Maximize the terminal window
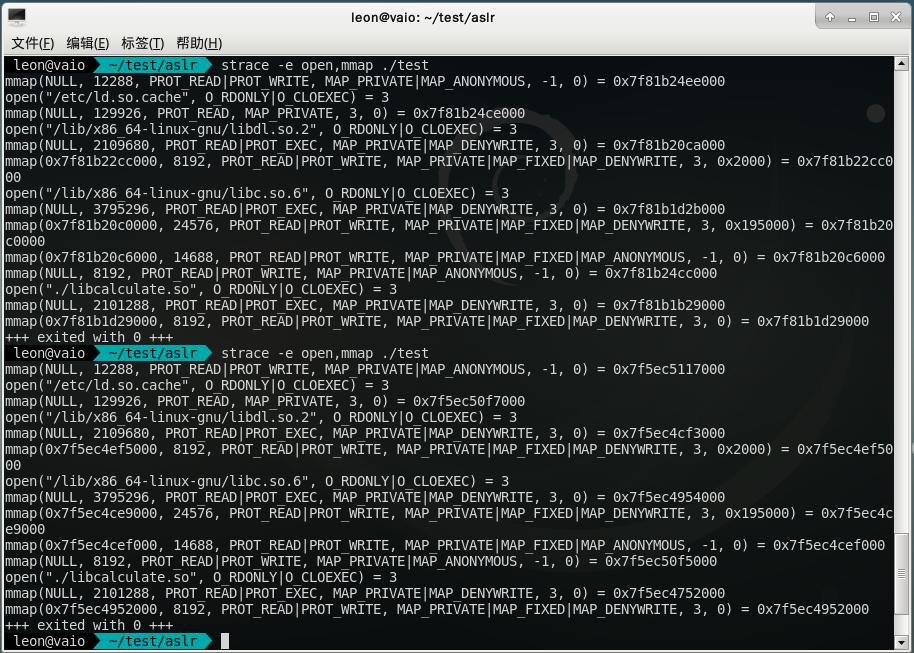The image size is (914, 653). coord(874,17)
